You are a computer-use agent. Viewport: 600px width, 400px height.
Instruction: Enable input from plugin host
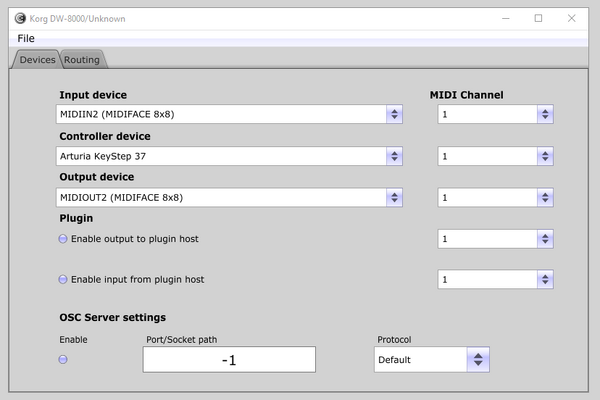[63, 279]
